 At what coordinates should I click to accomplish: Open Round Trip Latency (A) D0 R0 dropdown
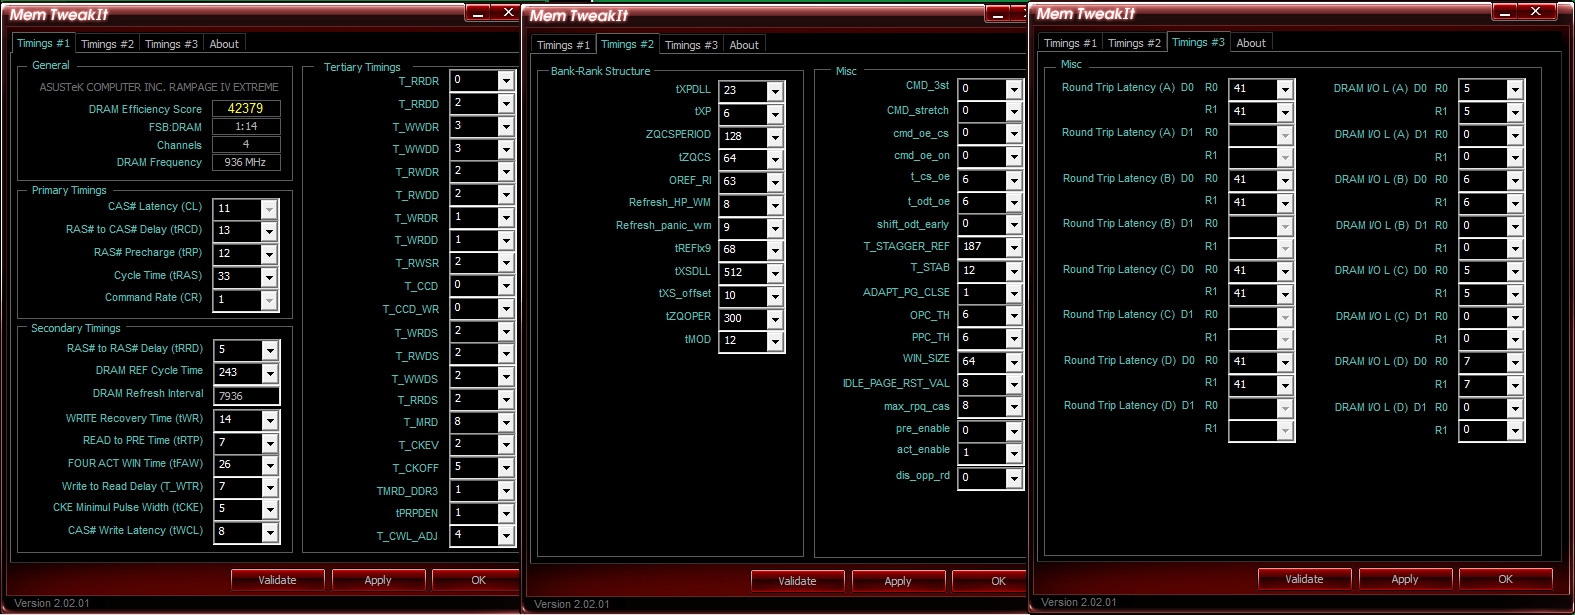tap(1285, 89)
